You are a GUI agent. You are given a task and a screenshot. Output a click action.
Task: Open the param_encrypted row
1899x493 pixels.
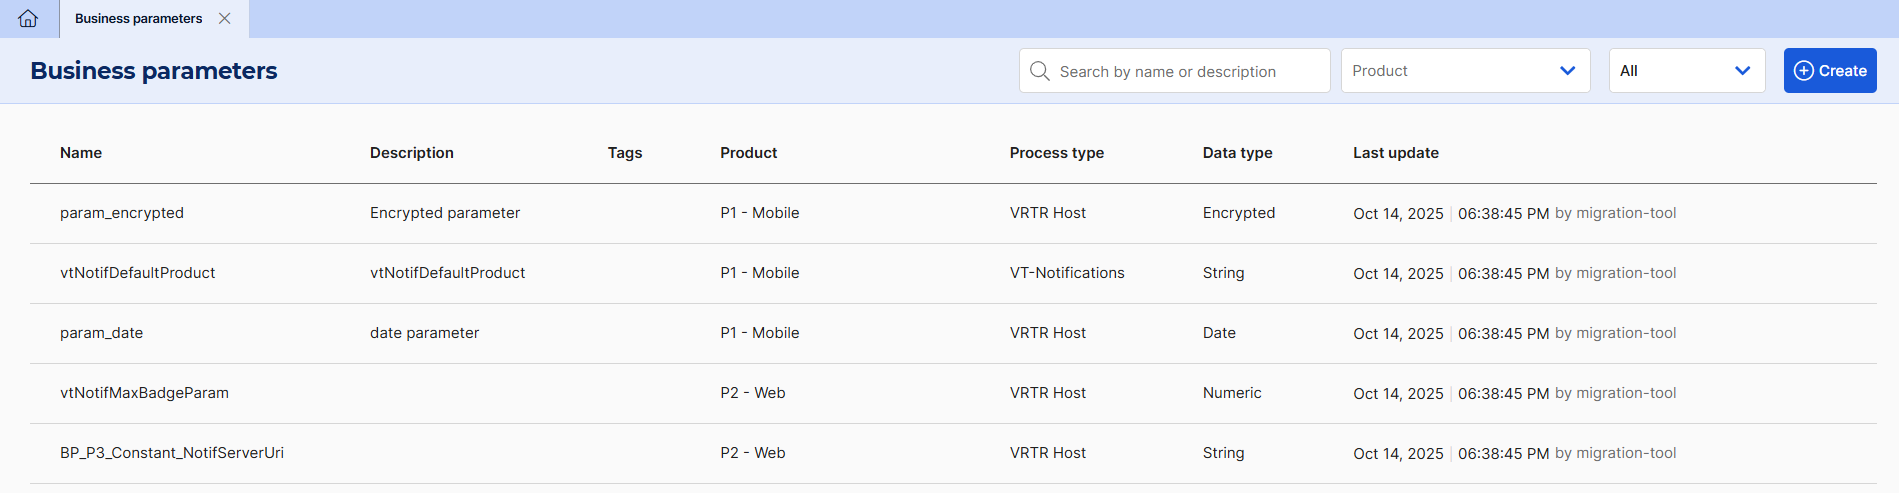pos(122,213)
